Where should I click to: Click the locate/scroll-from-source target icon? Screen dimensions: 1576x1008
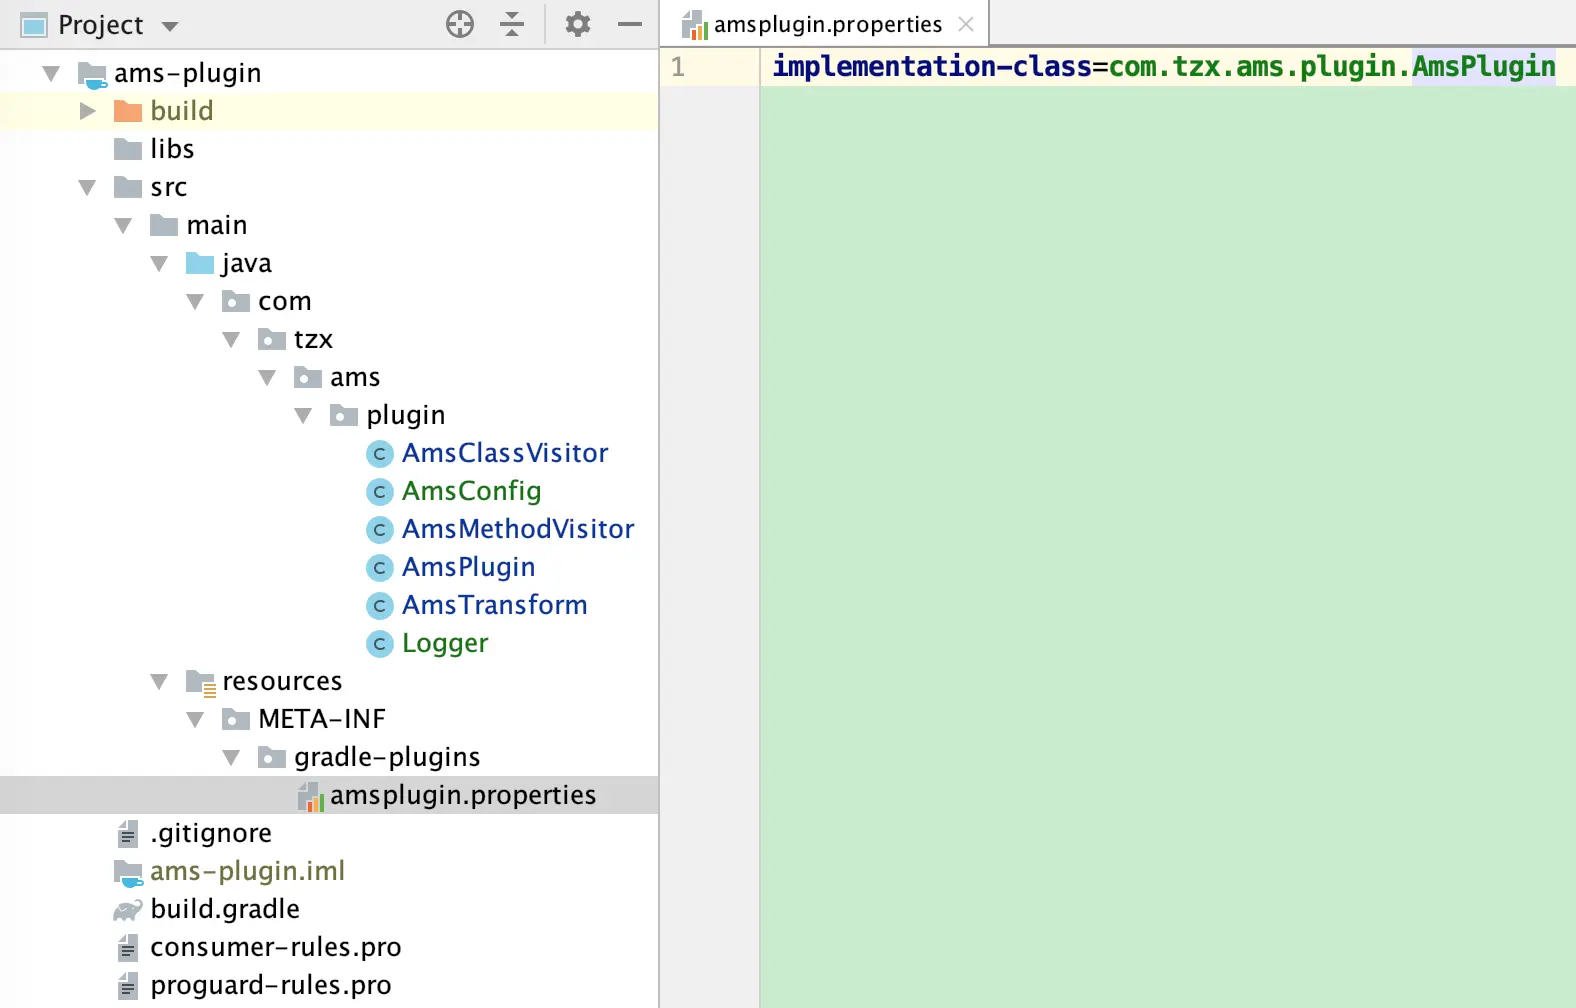460,24
